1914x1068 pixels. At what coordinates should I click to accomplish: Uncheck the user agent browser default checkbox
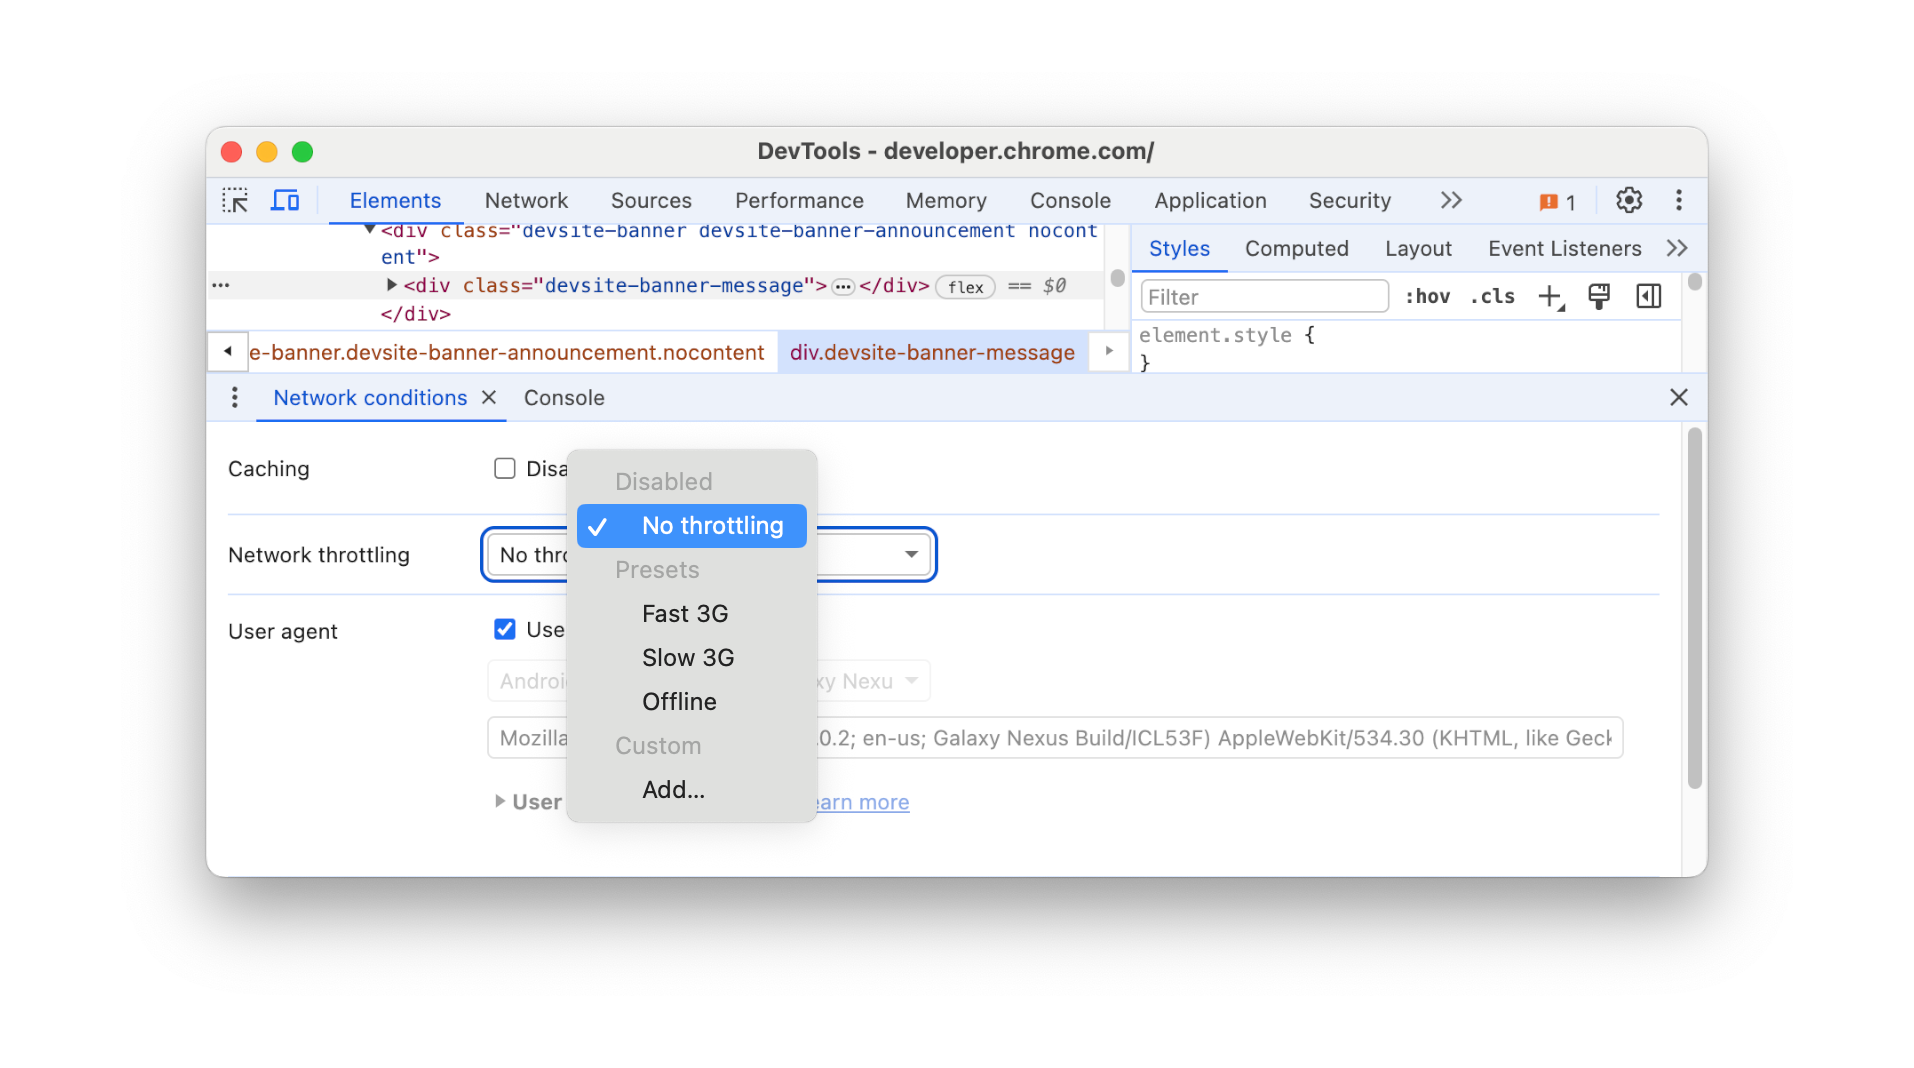(504, 629)
